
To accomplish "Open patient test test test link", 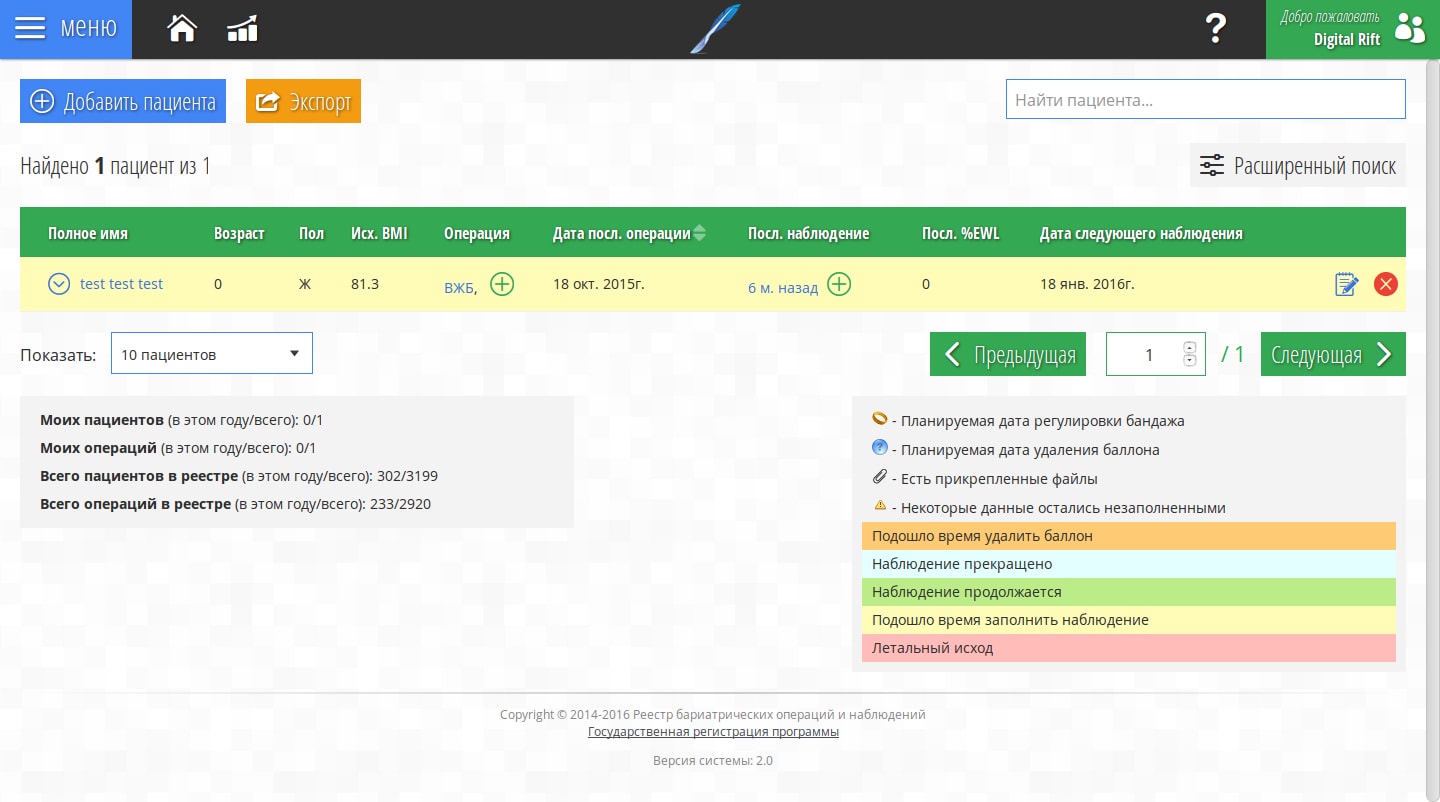I will [121, 284].
